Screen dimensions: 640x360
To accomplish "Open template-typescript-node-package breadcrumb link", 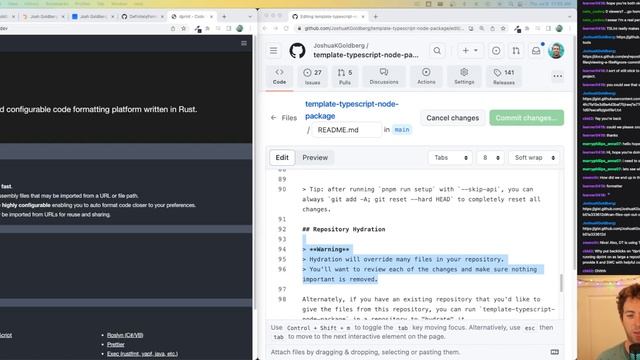I will (351, 110).
